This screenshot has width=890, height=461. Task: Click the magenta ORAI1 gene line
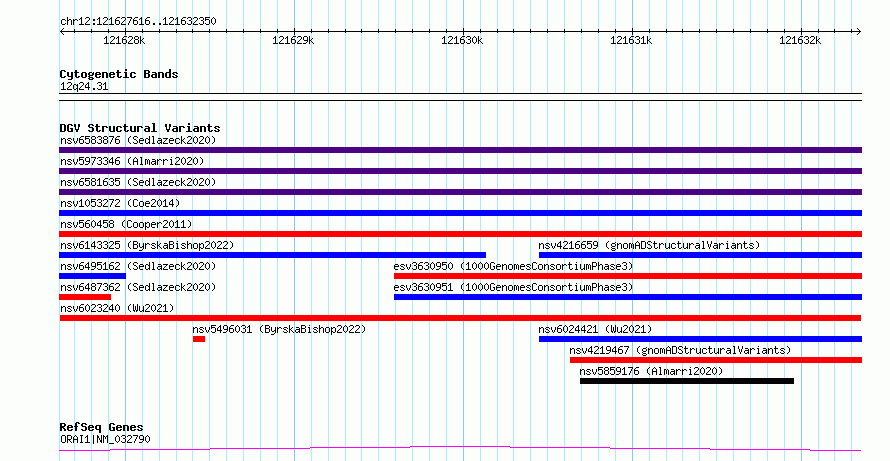point(460,449)
